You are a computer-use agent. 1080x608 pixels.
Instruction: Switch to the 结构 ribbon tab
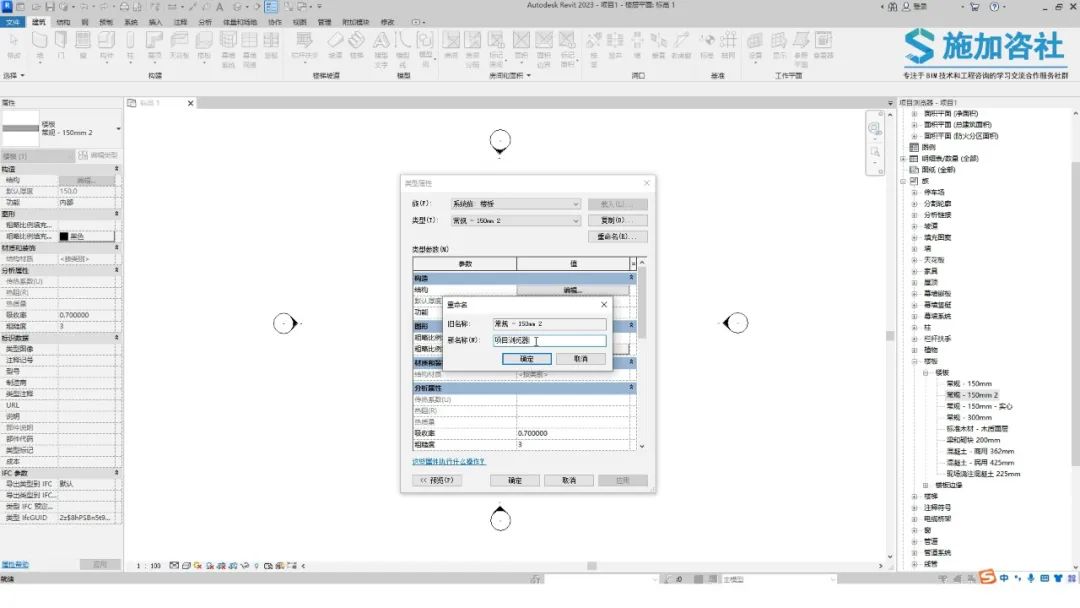tap(63, 22)
